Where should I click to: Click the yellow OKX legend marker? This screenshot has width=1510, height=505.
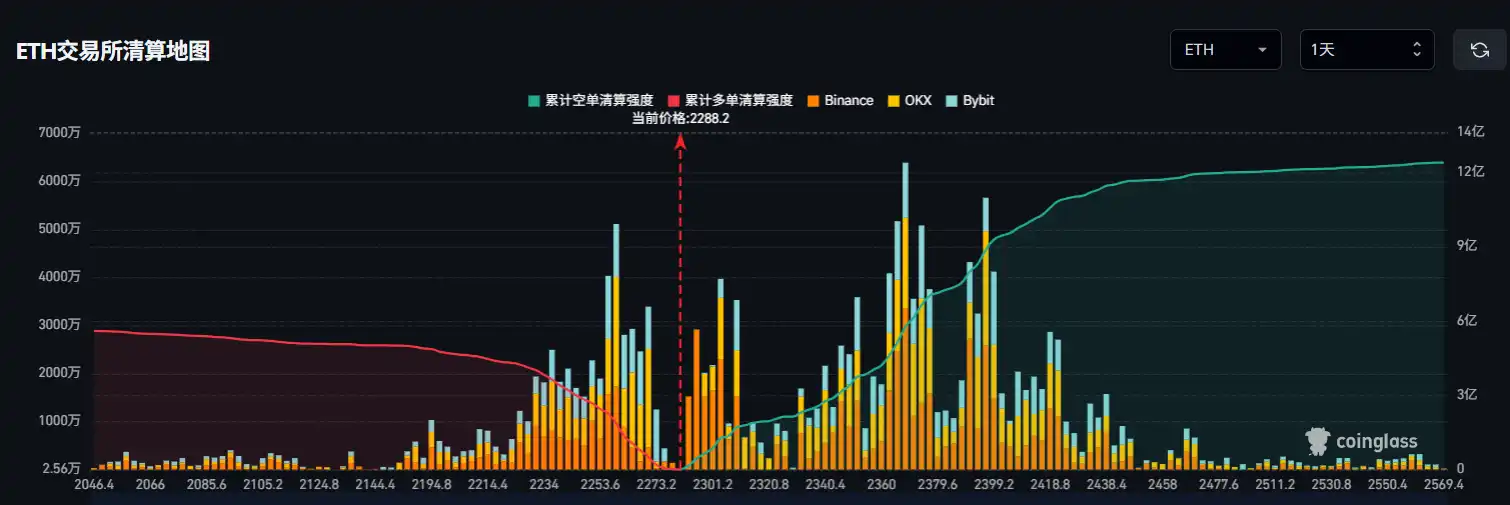[x=894, y=101]
